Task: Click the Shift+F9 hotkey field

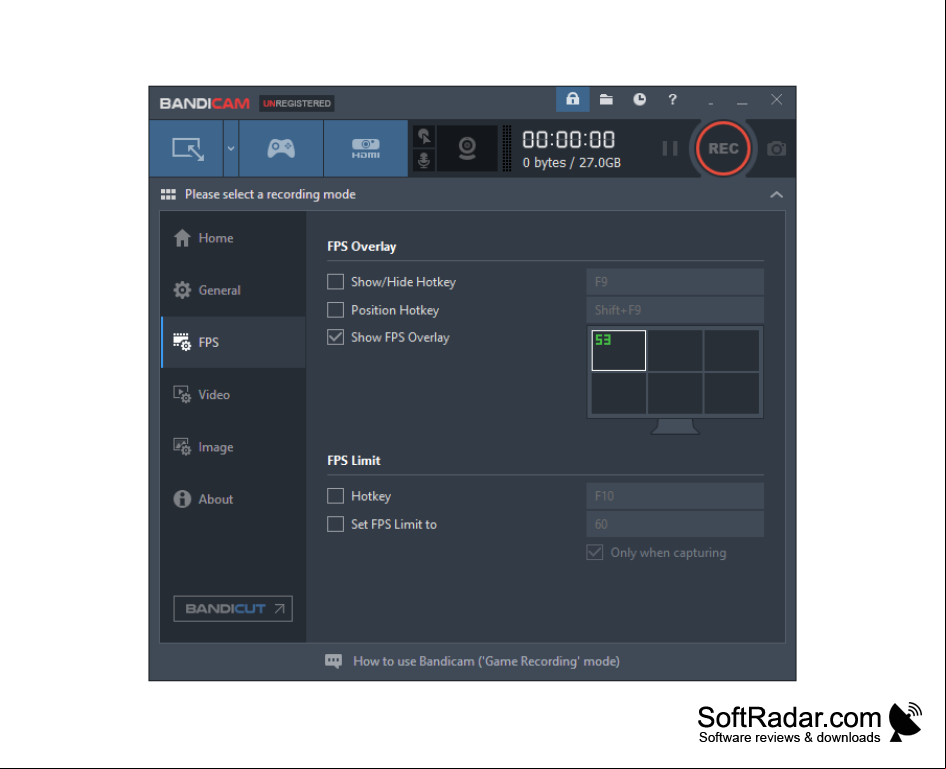Action: 675,309
